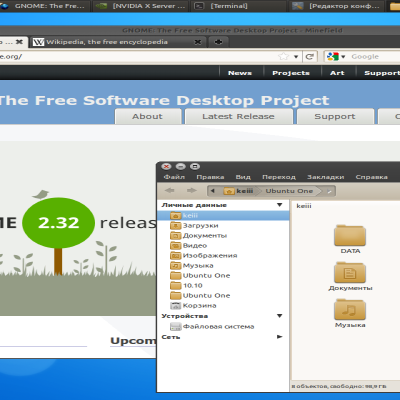Open Projects link on GNOME site
This screenshot has width=400, height=400.
(x=291, y=73)
